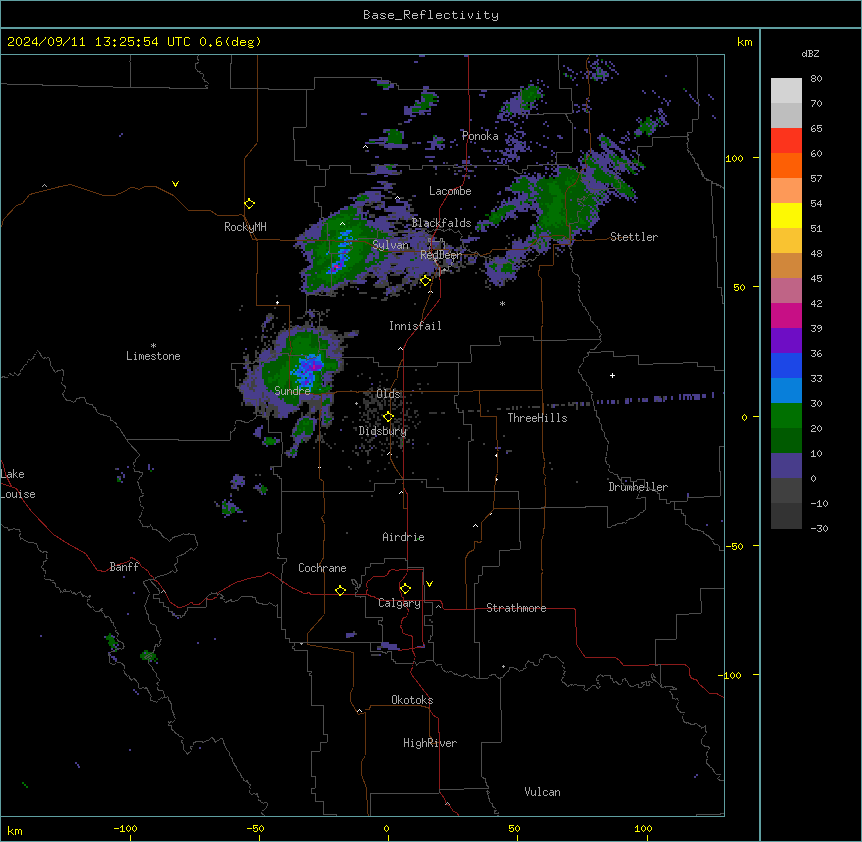Click the Limestone label on the map
862x842 pixels.
click(x=153, y=356)
